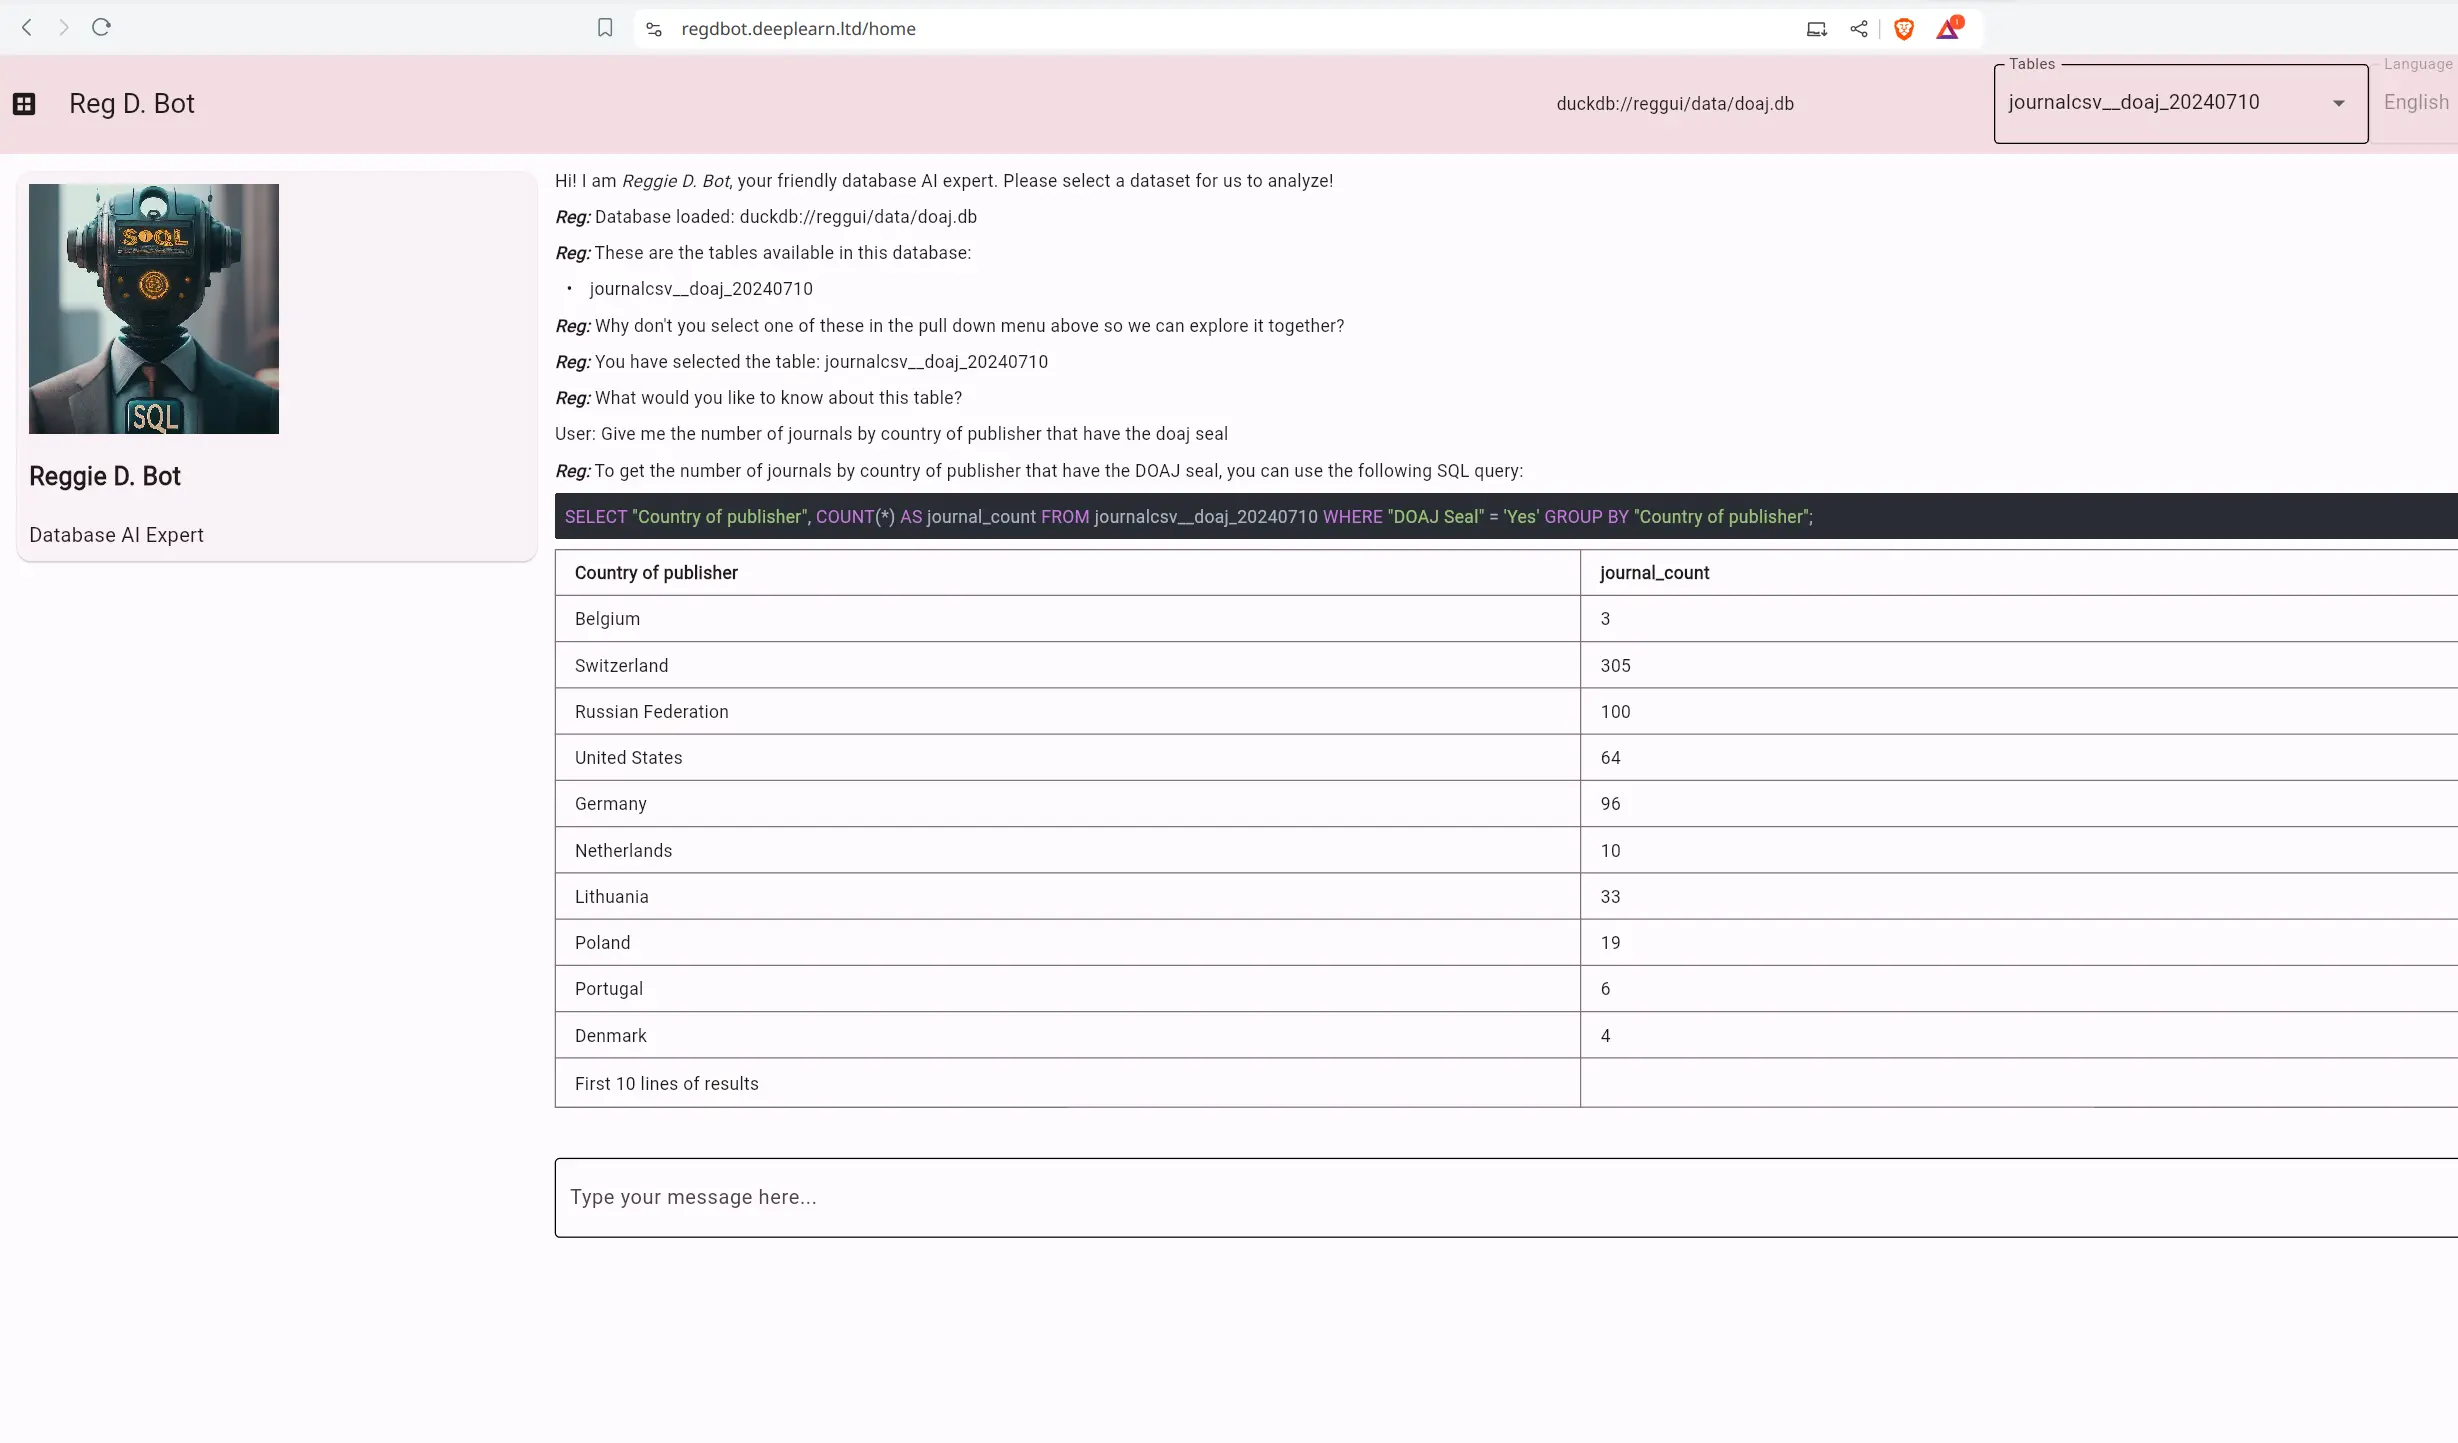Click the Reggie D. Bot avatar icon

153,307
